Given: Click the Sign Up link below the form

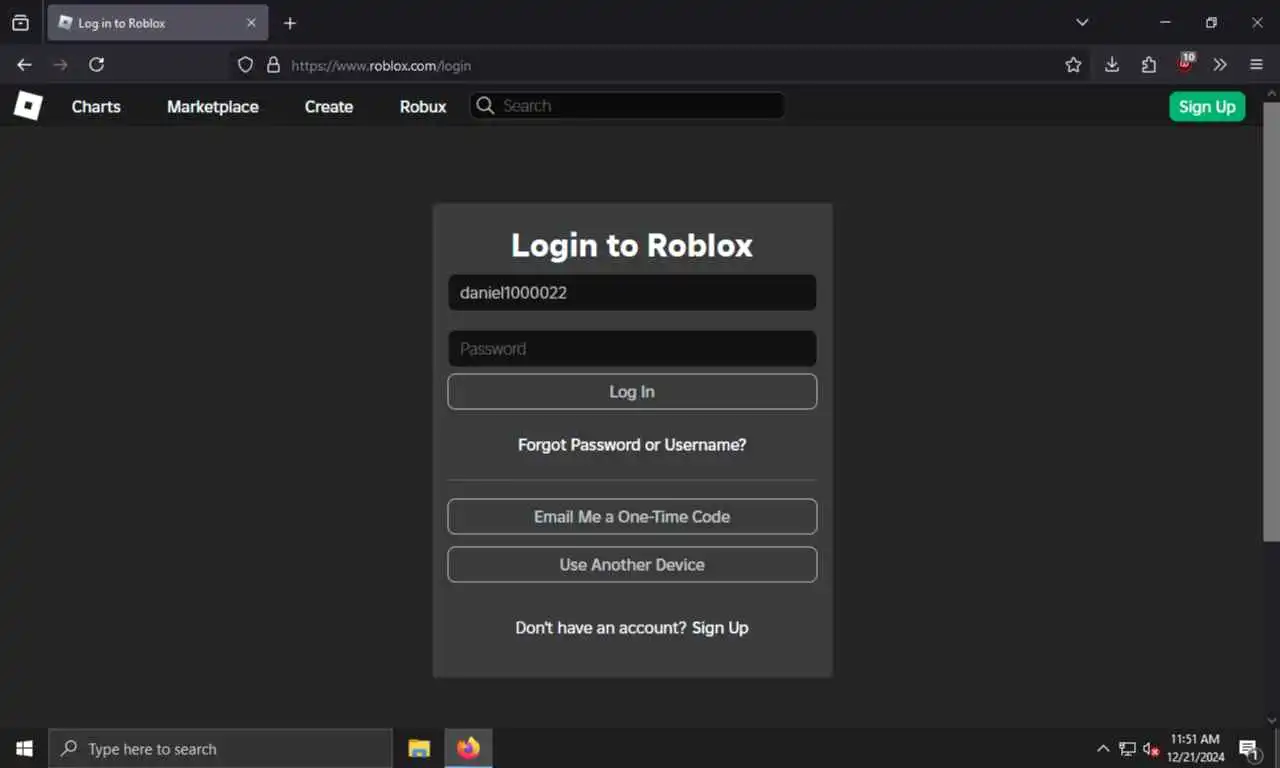Looking at the screenshot, I should click(x=720, y=628).
